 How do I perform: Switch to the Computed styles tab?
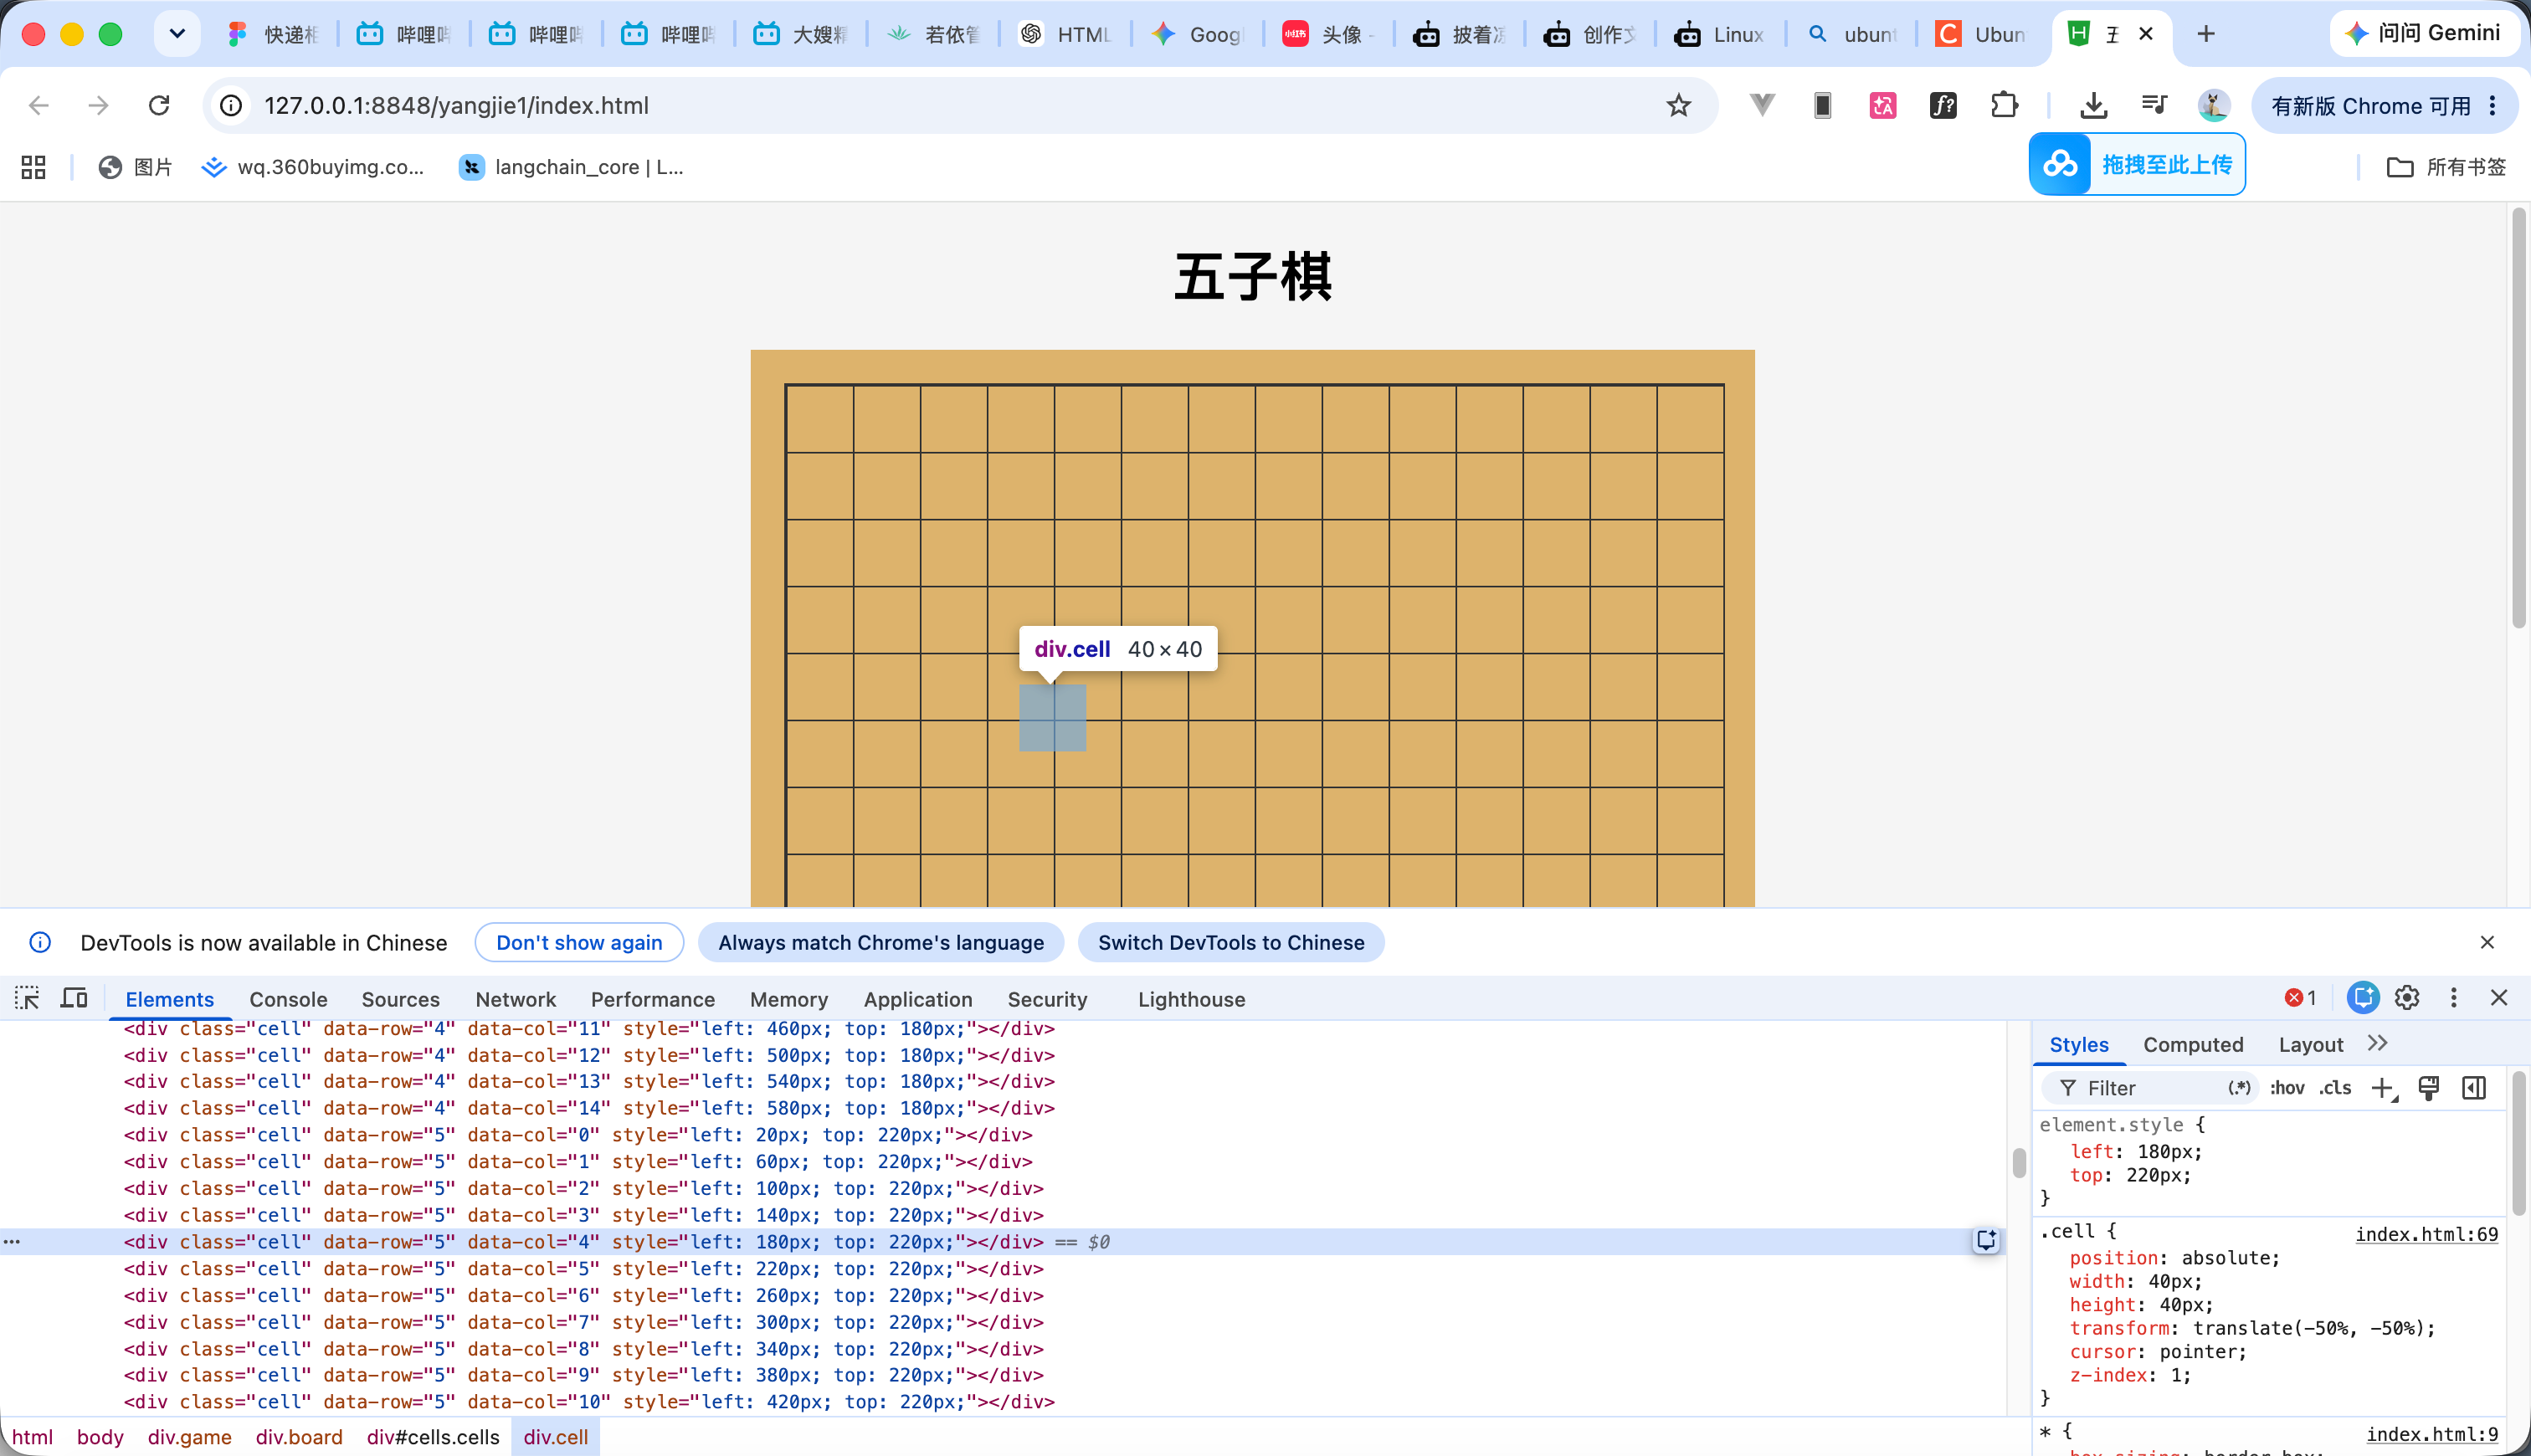point(2193,1044)
